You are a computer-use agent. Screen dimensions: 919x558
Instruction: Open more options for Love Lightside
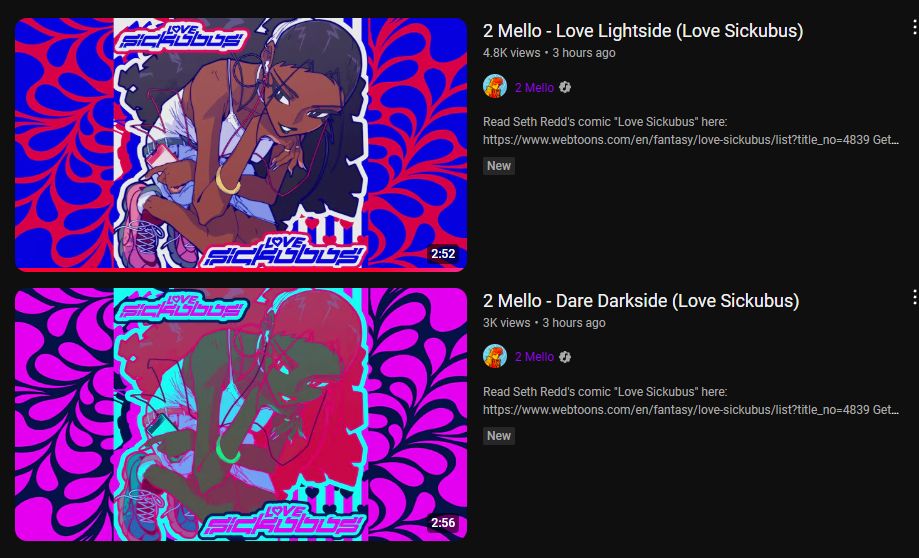click(x=914, y=28)
